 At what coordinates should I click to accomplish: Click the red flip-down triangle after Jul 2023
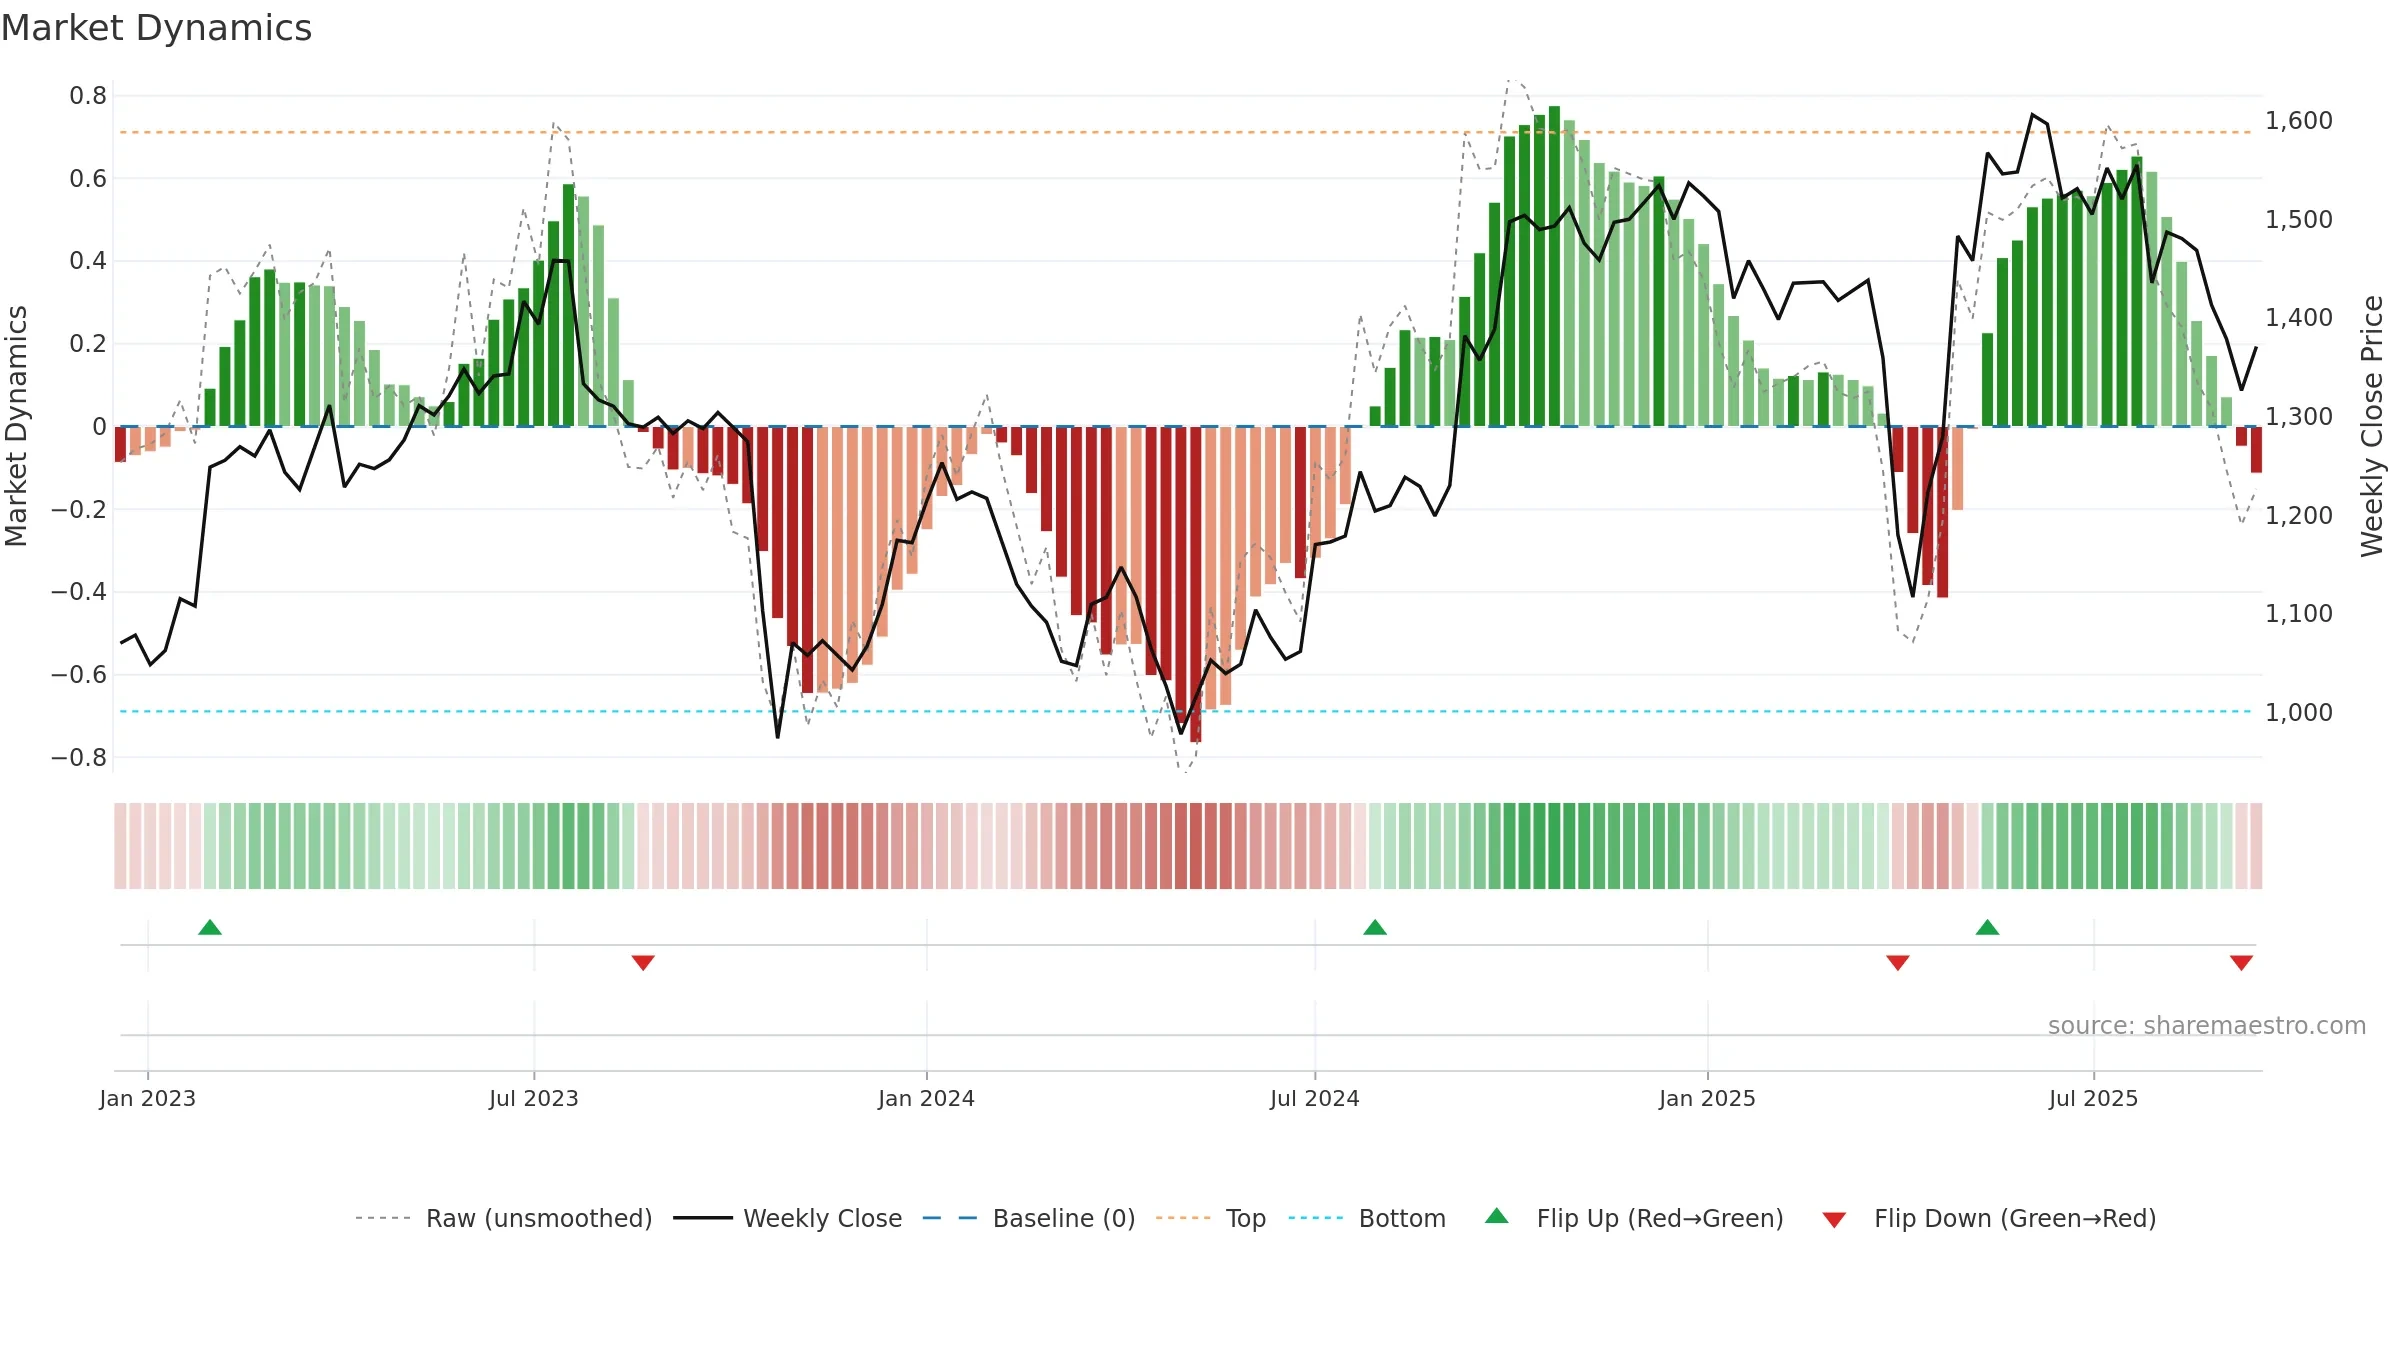coord(643,962)
